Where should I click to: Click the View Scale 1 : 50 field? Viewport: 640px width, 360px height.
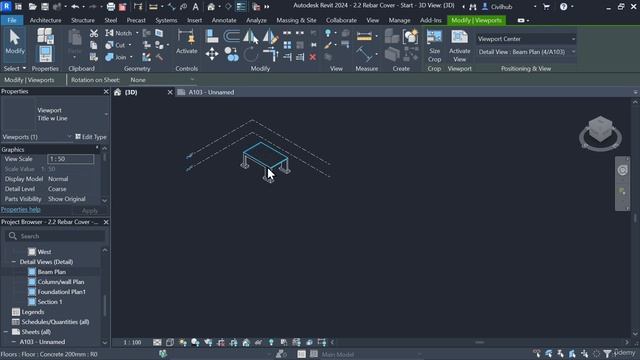pos(71,159)
